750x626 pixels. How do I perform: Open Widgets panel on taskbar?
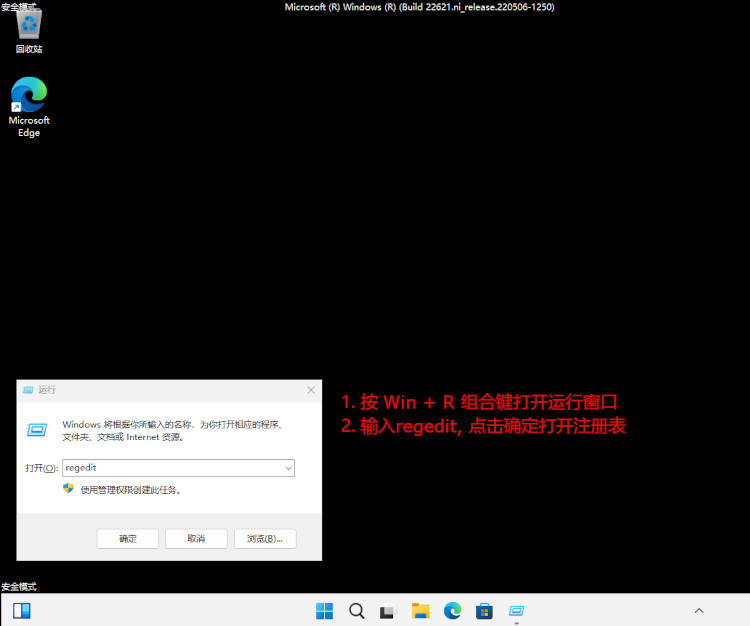coord(22,611)
